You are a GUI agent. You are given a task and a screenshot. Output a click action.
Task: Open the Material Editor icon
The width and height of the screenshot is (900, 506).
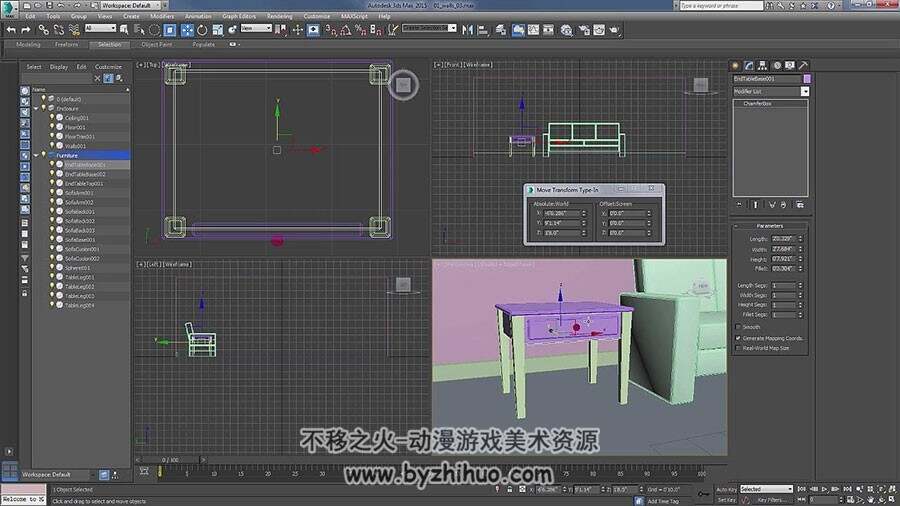coord(566,30)
